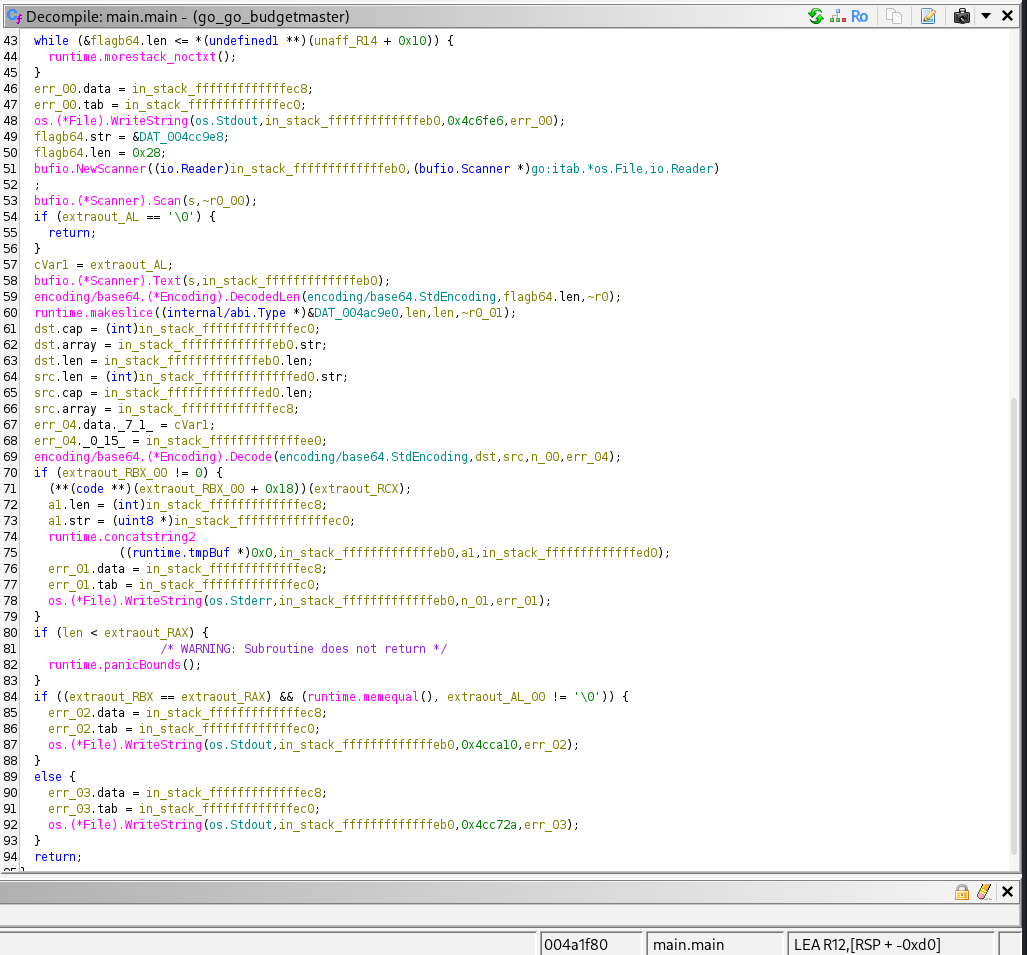Select os.Stderr argument on line 78
The image size is (1027, 955).
pos(240,601)
